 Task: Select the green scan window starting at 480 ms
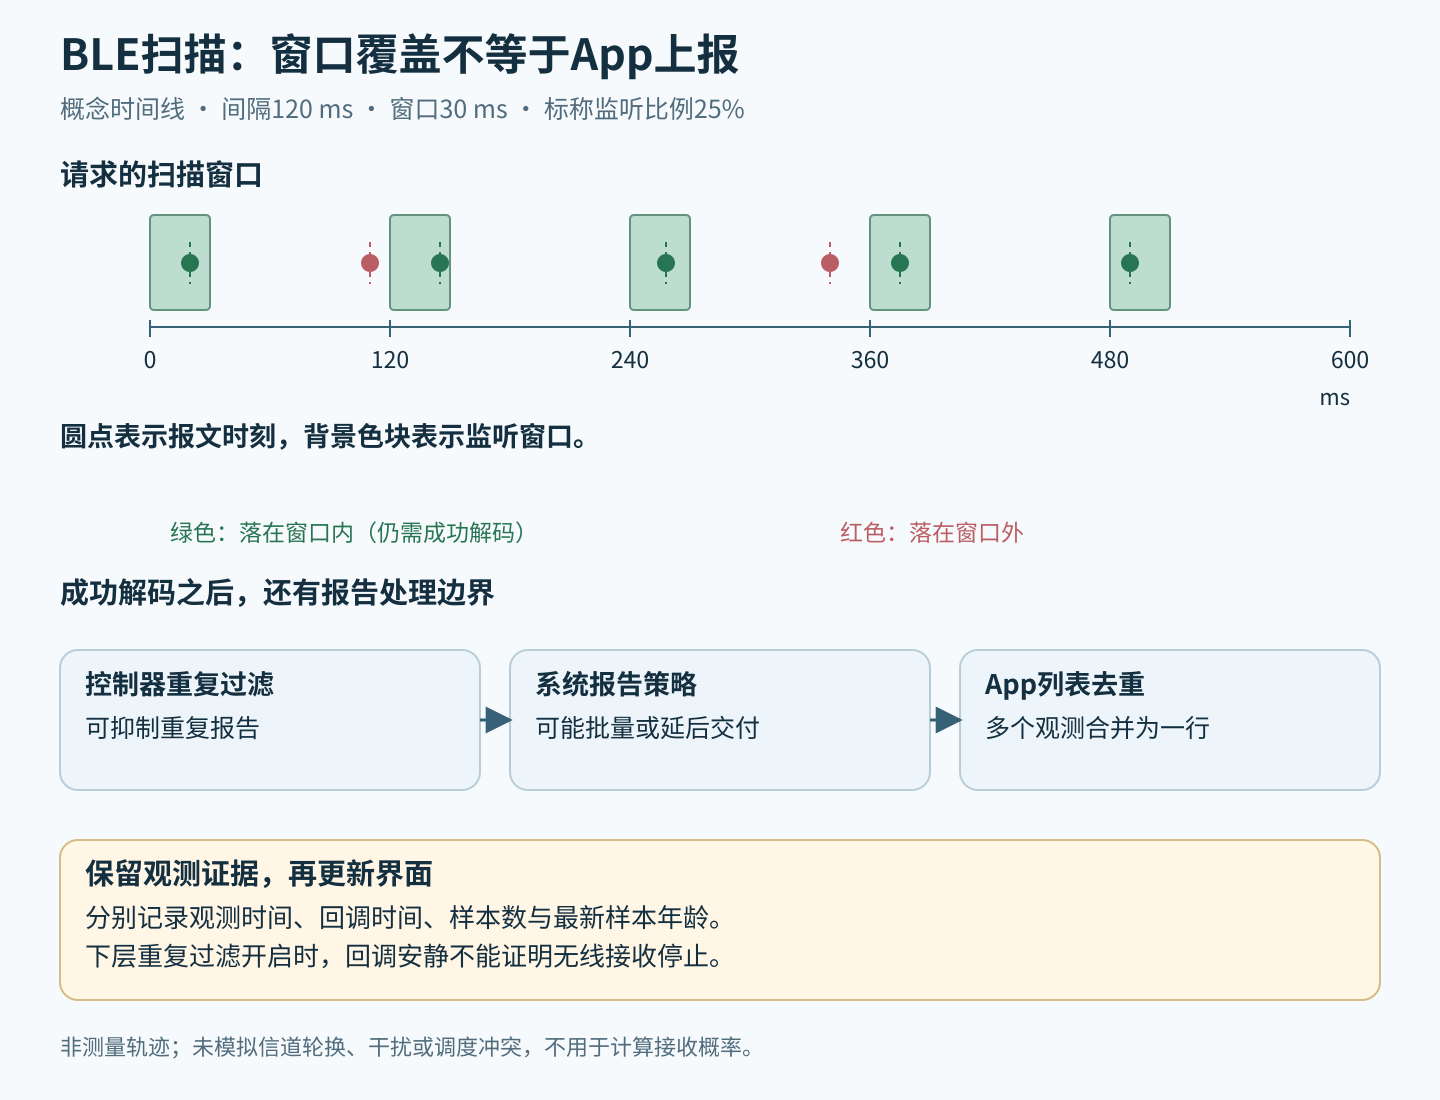coord(1140,262)
